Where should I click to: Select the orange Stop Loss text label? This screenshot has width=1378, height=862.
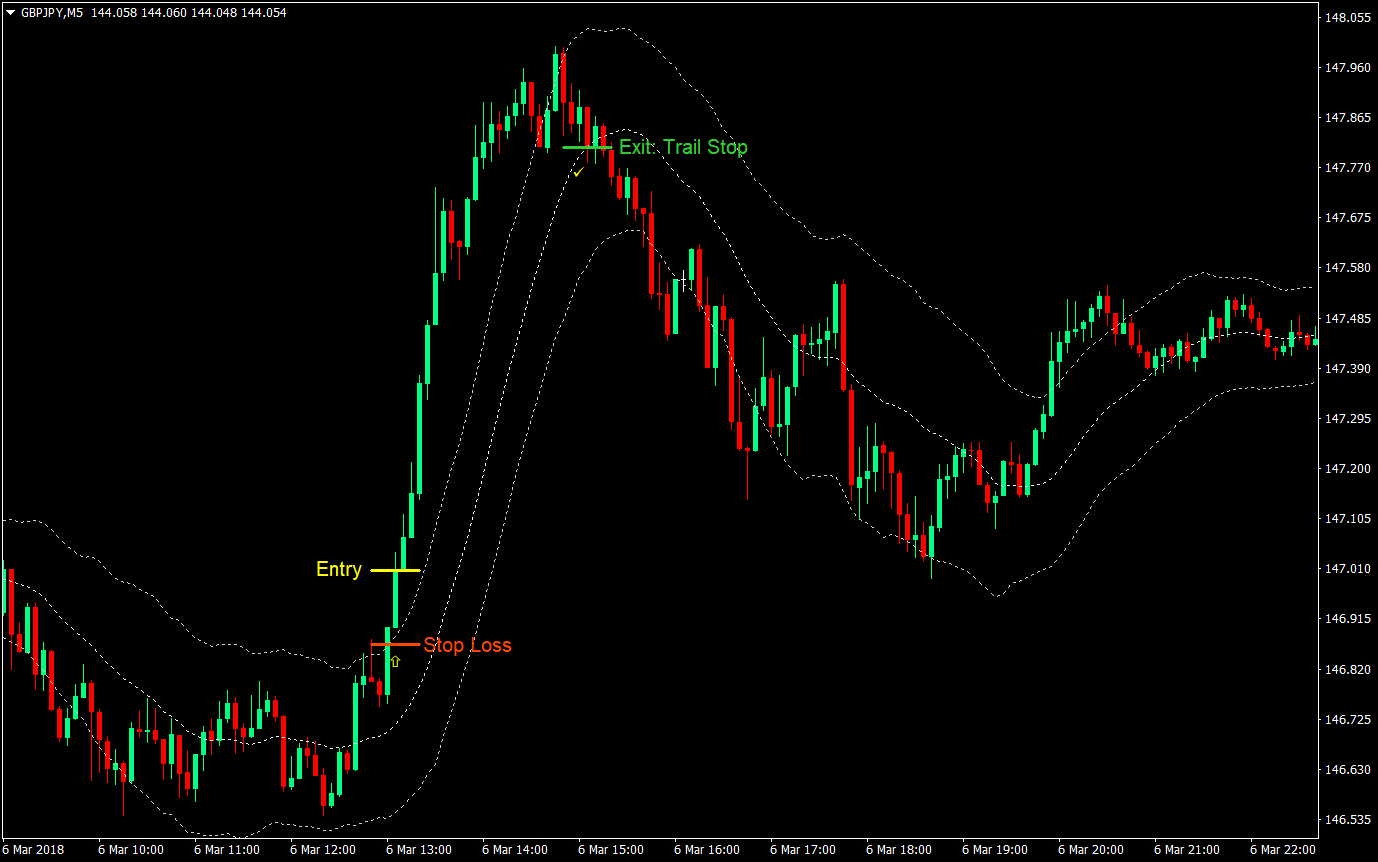467,645
